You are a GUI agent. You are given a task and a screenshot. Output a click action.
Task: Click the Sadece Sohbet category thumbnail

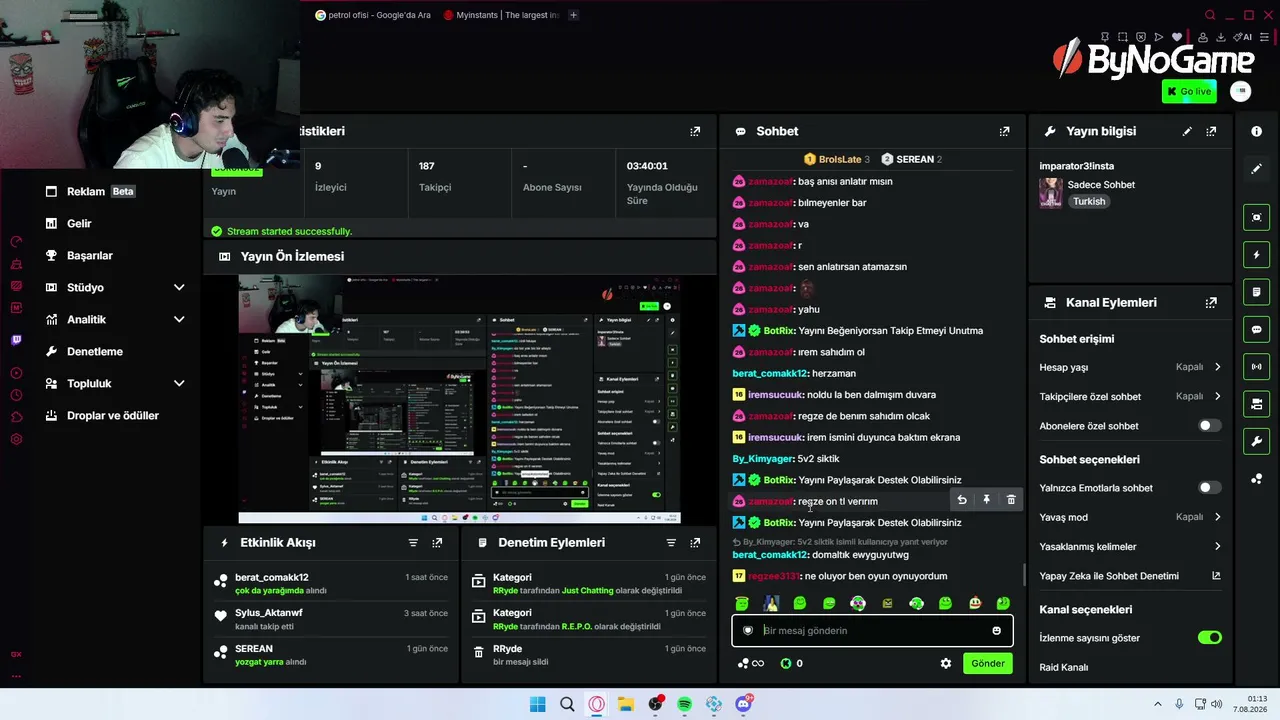1050,192
